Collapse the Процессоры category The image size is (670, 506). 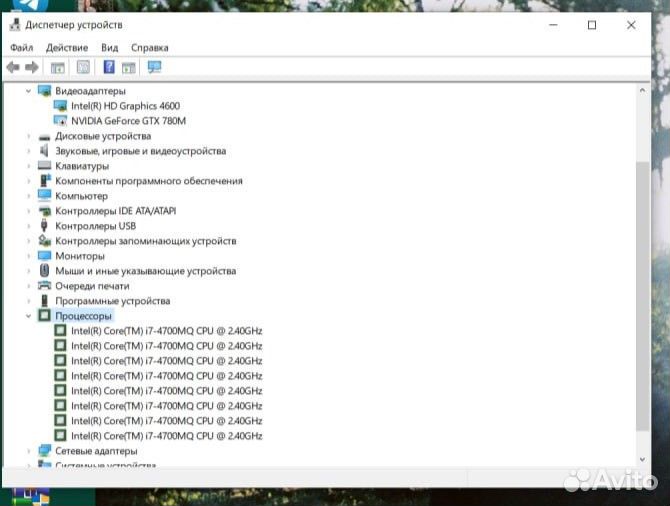28,316
